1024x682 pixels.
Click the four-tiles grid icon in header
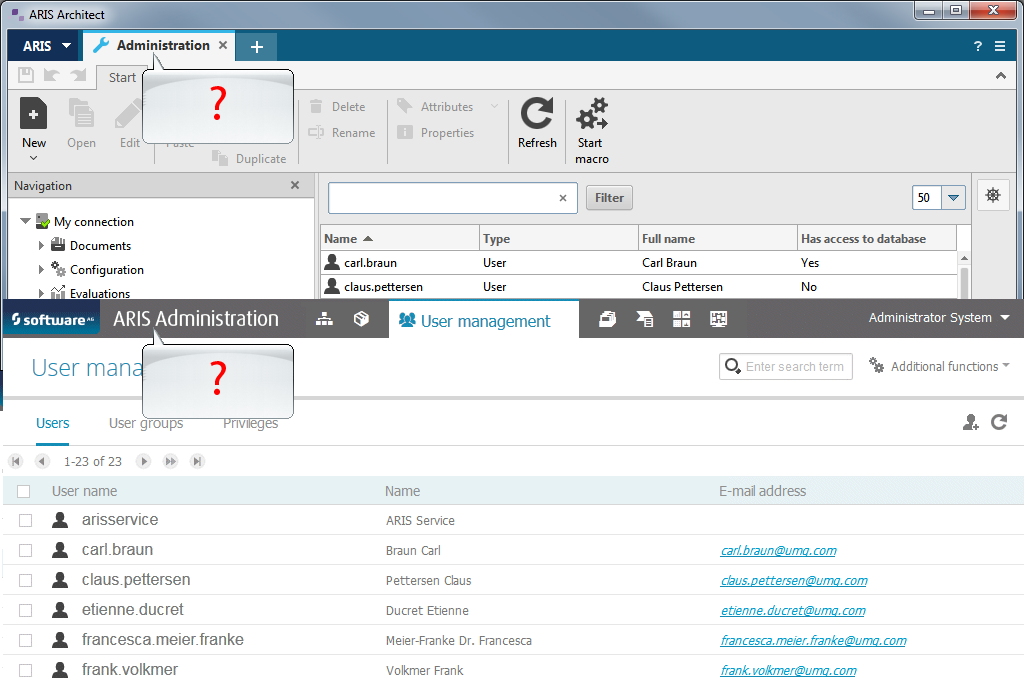coord(681,319)
